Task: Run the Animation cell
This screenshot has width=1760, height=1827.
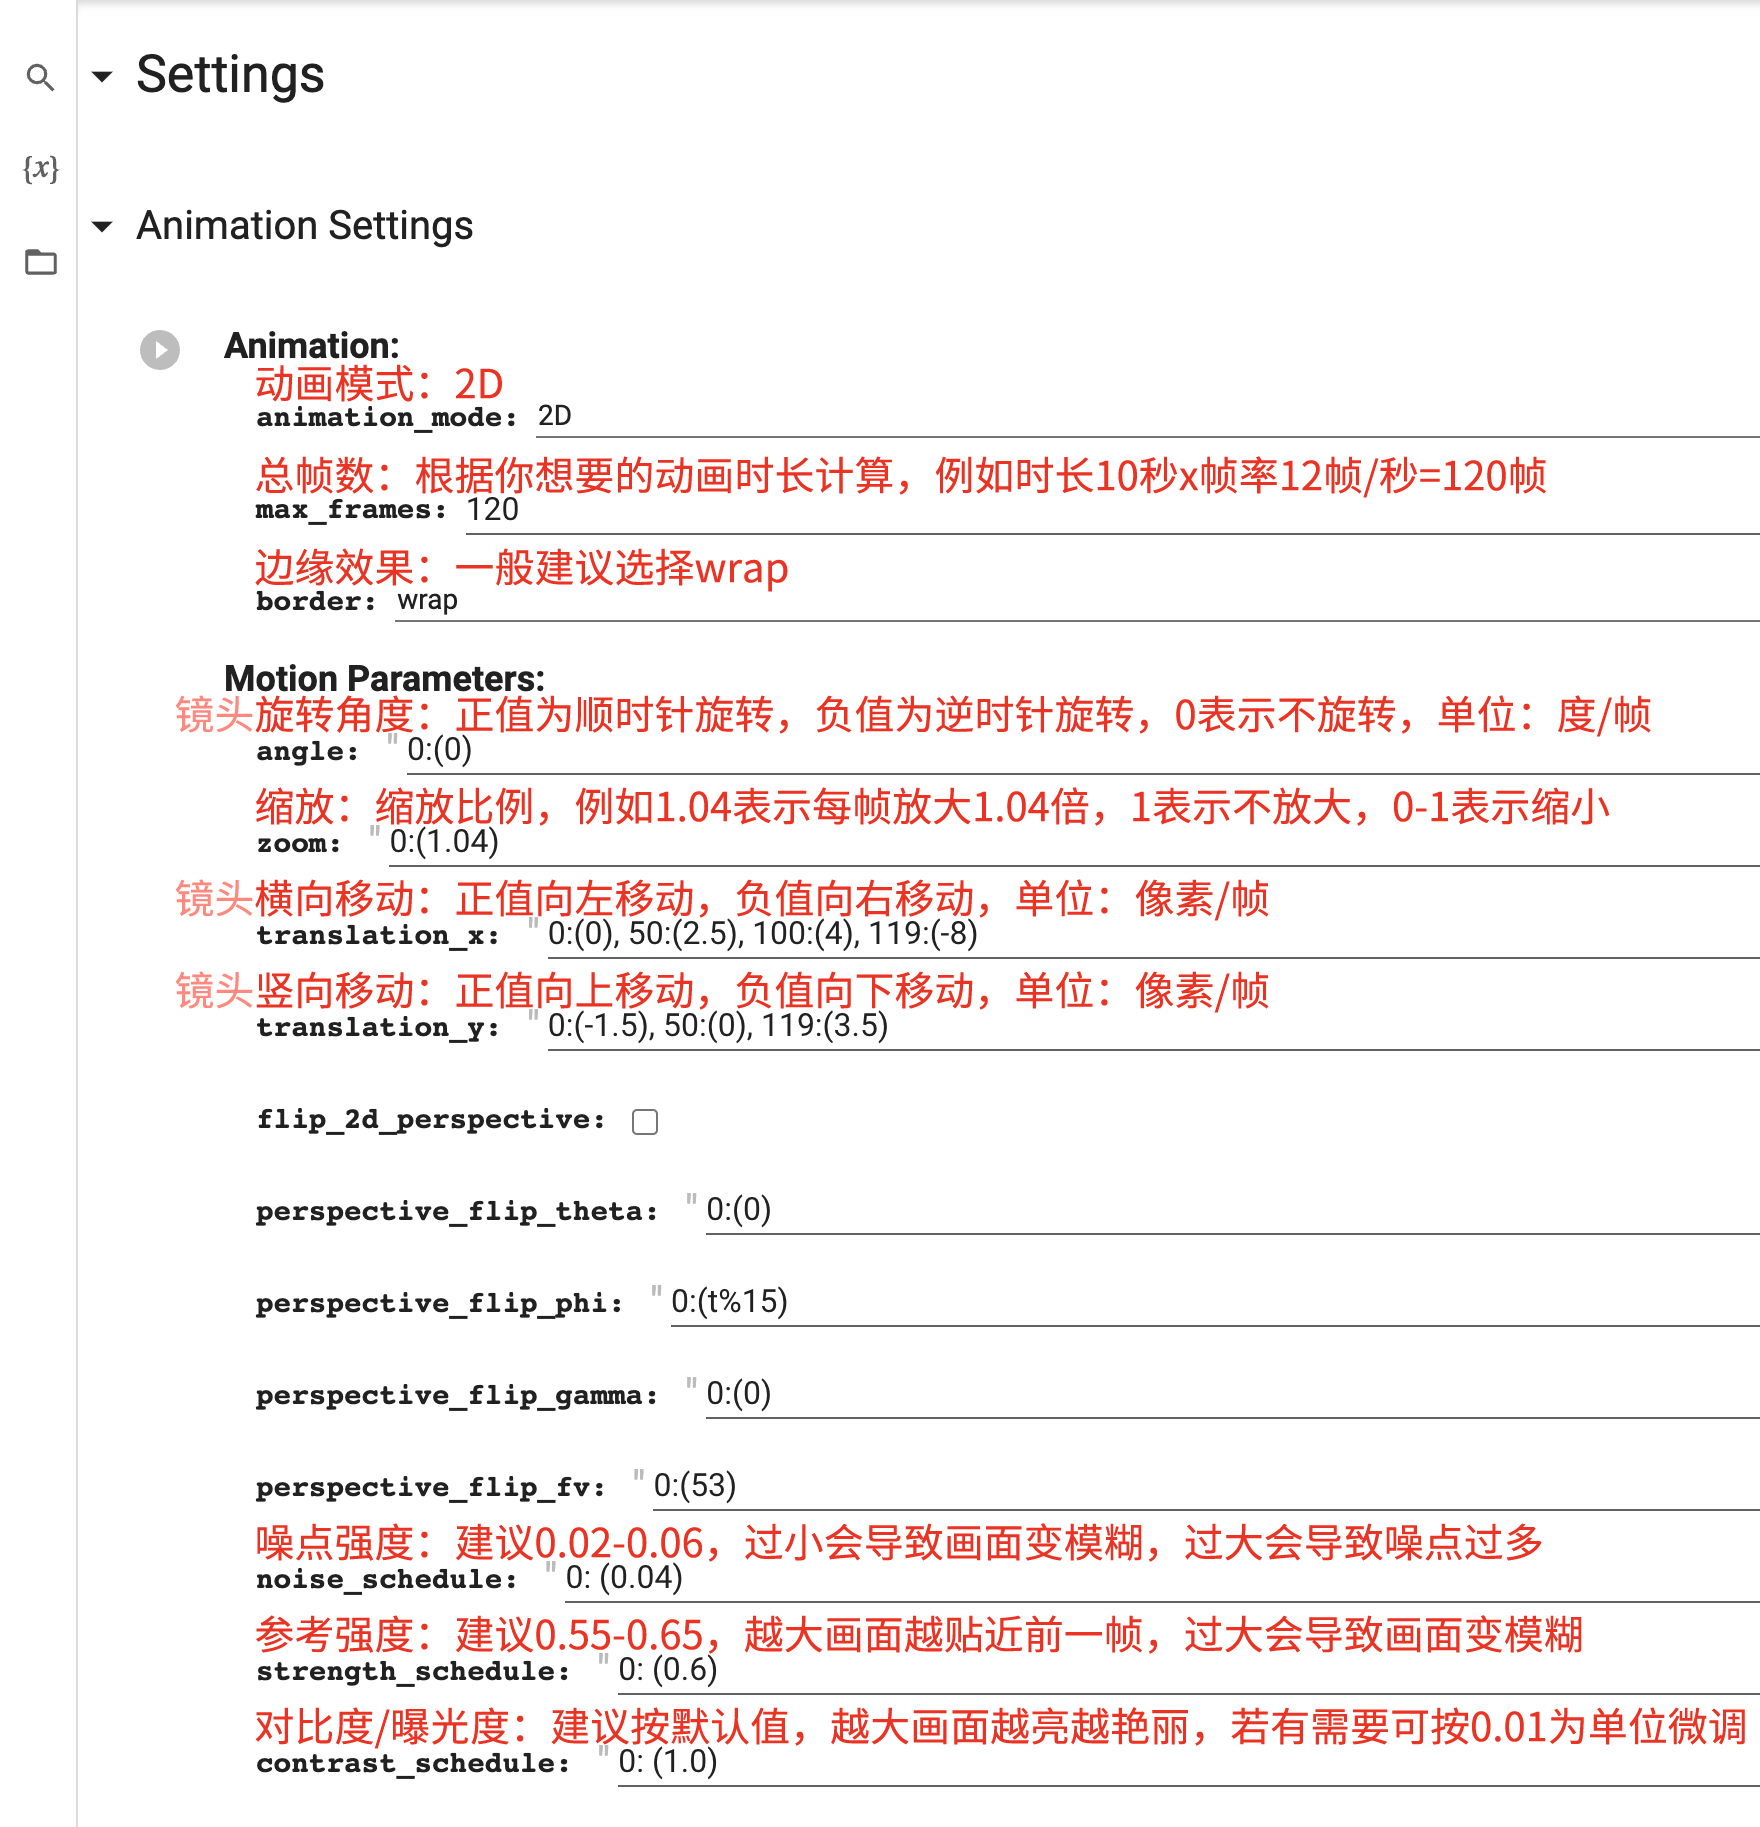Action: [x=160, y=350]
